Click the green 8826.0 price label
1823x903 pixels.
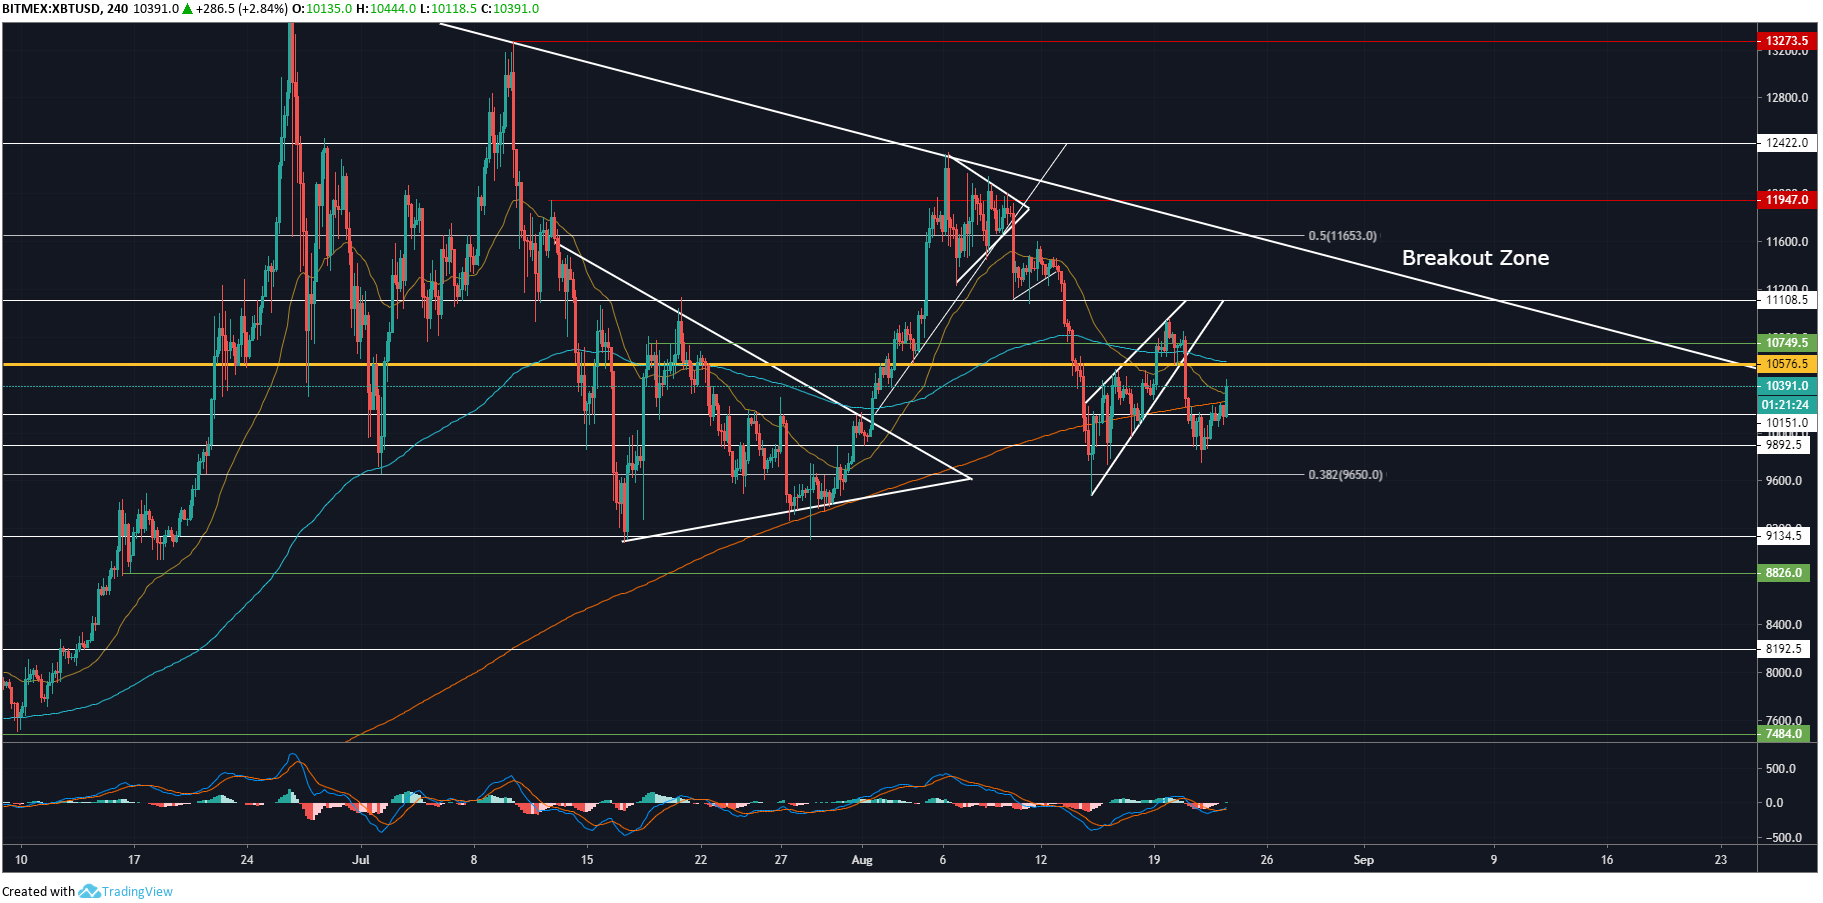click(x=1784, y=573)
